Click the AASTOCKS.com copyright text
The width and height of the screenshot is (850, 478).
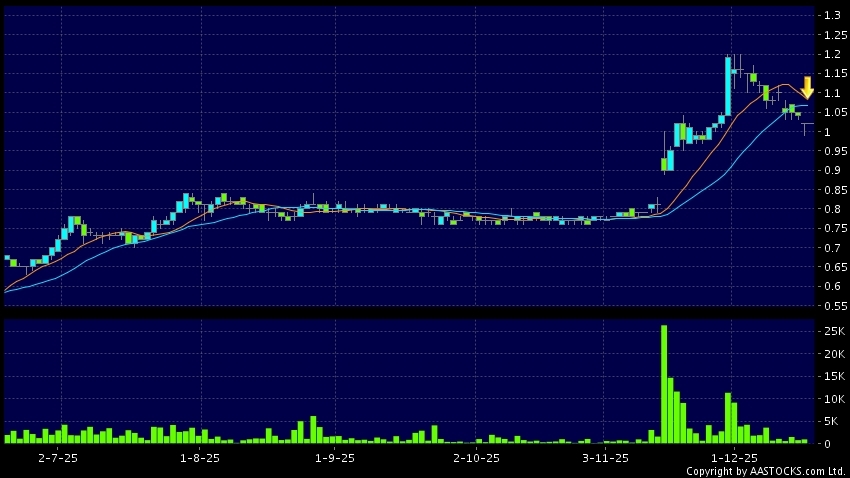point(765,471)
